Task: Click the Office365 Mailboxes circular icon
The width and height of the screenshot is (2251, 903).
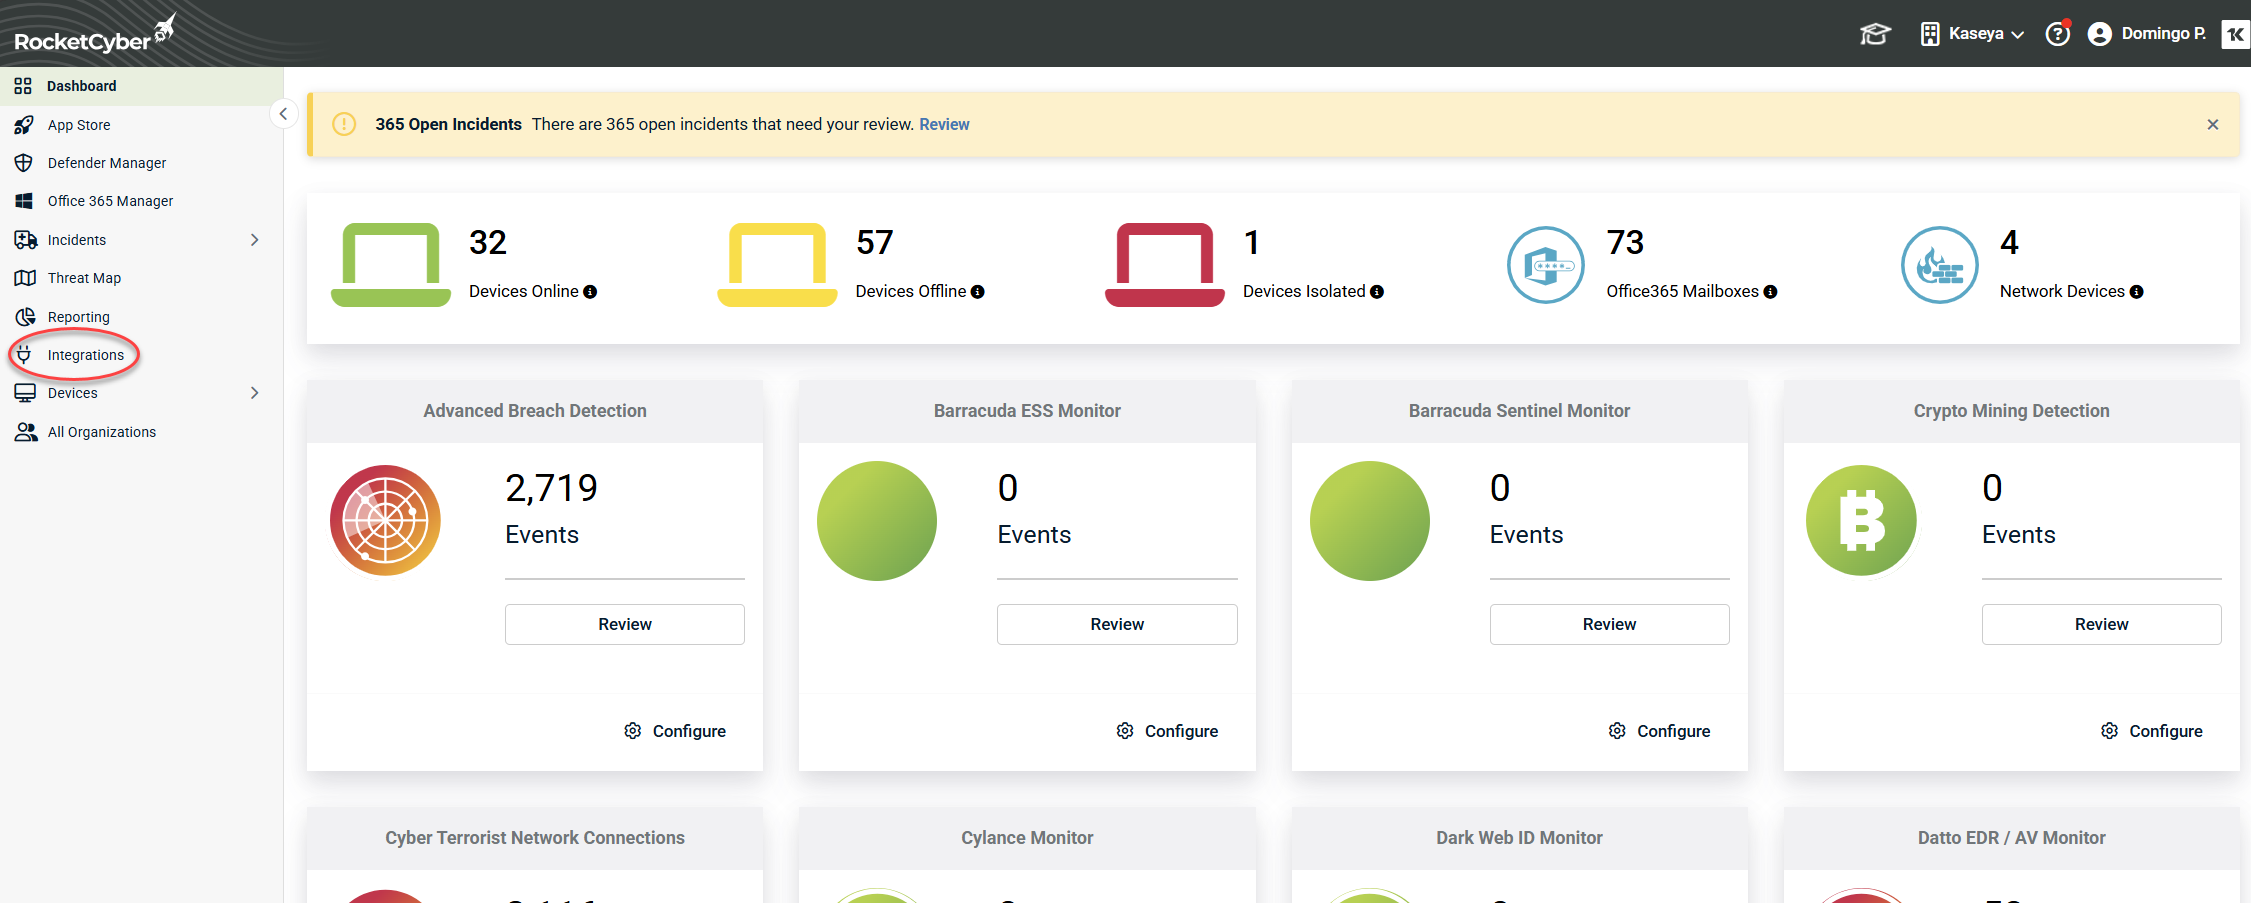Action: click(1545, 265)
